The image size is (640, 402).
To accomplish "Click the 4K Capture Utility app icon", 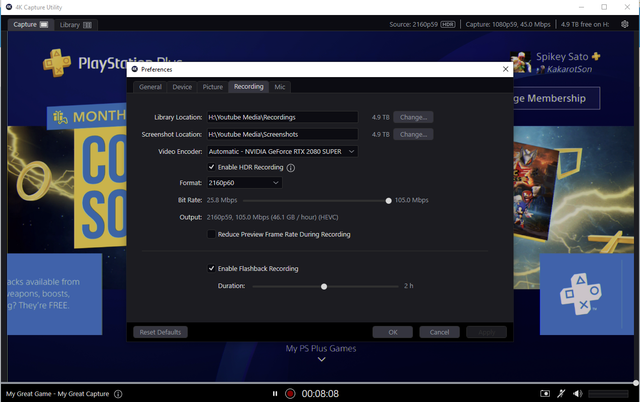I will pos(9,7).
